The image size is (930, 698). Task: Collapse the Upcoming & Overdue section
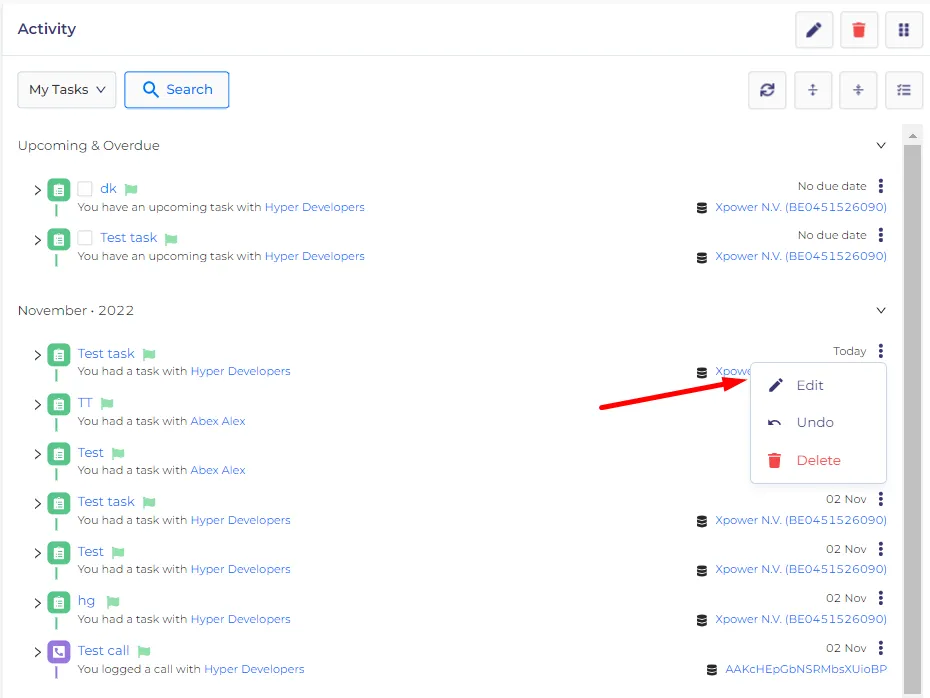click(881, 146)
